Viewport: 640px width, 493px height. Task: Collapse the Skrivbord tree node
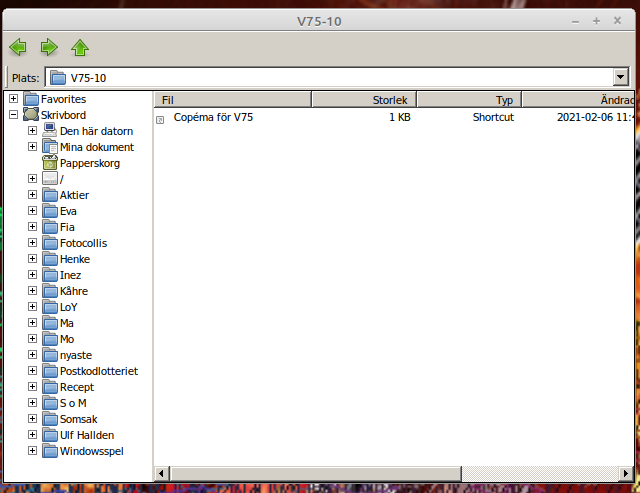click(x=13, y=115)
